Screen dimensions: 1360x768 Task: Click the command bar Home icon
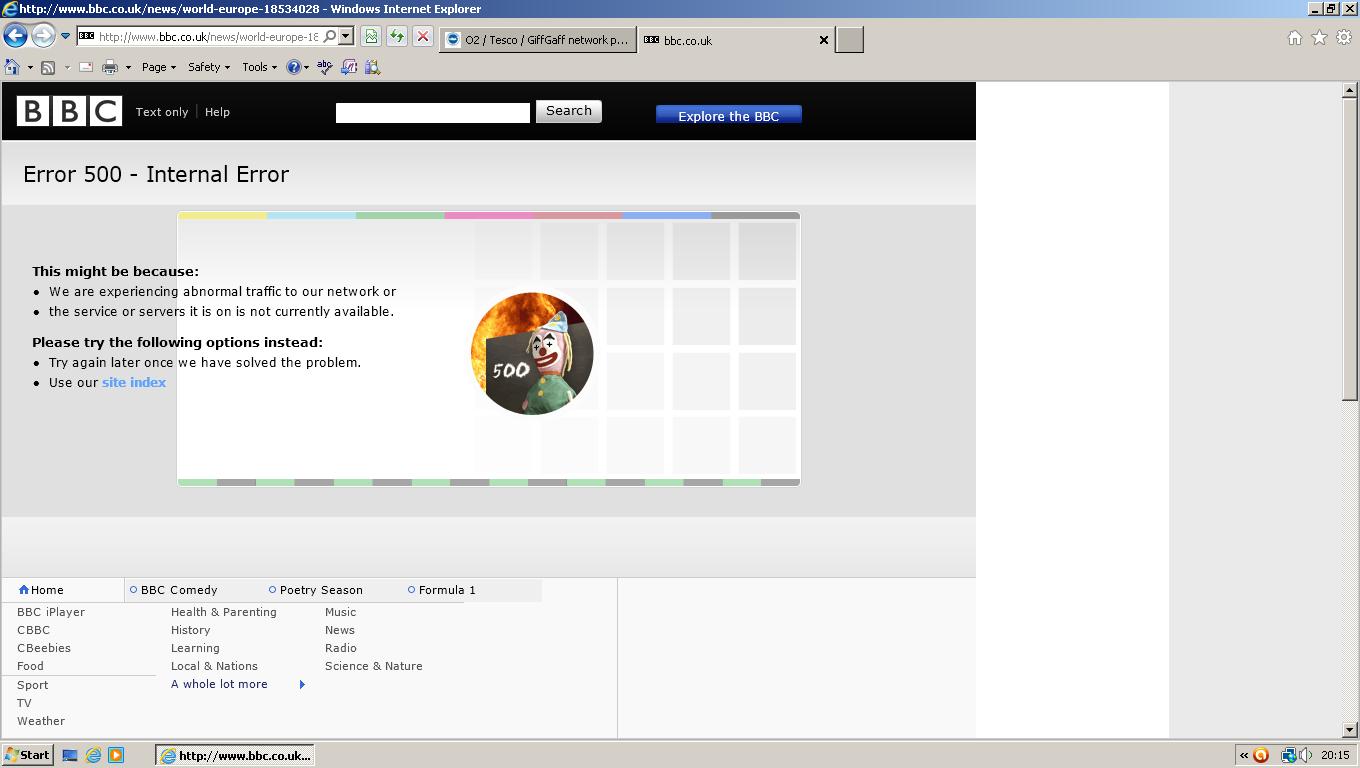coord(12,67)
